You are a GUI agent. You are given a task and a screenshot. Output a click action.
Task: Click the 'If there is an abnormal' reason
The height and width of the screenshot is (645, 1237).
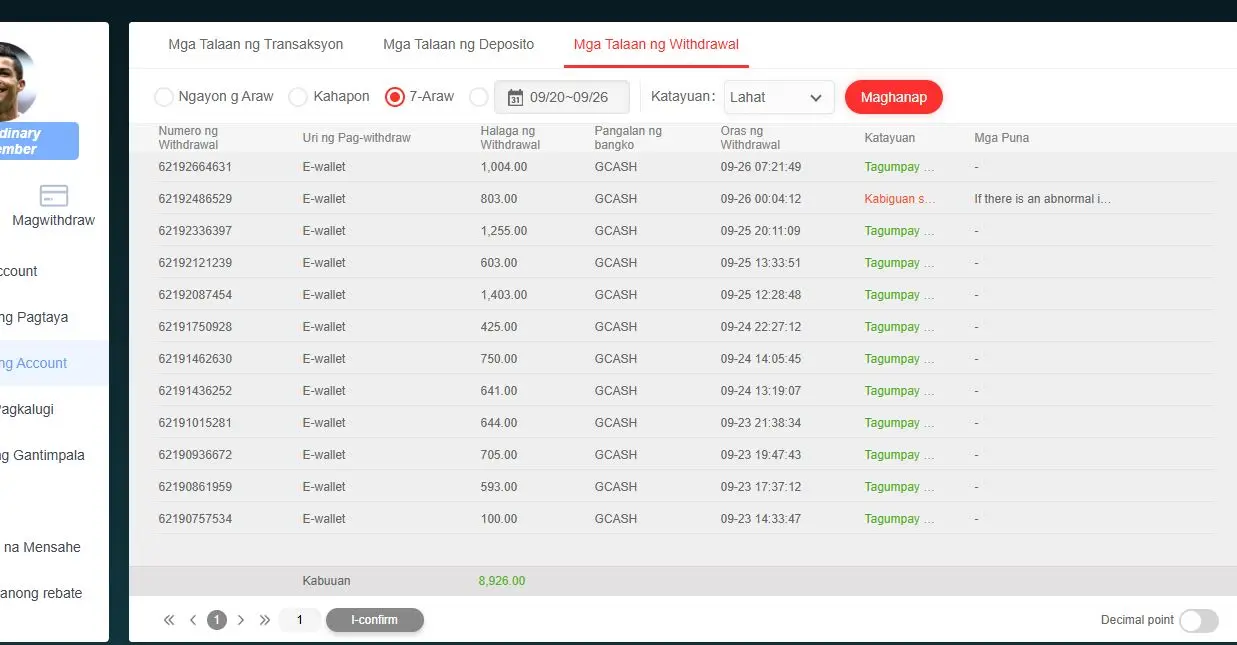(1043, 199)
